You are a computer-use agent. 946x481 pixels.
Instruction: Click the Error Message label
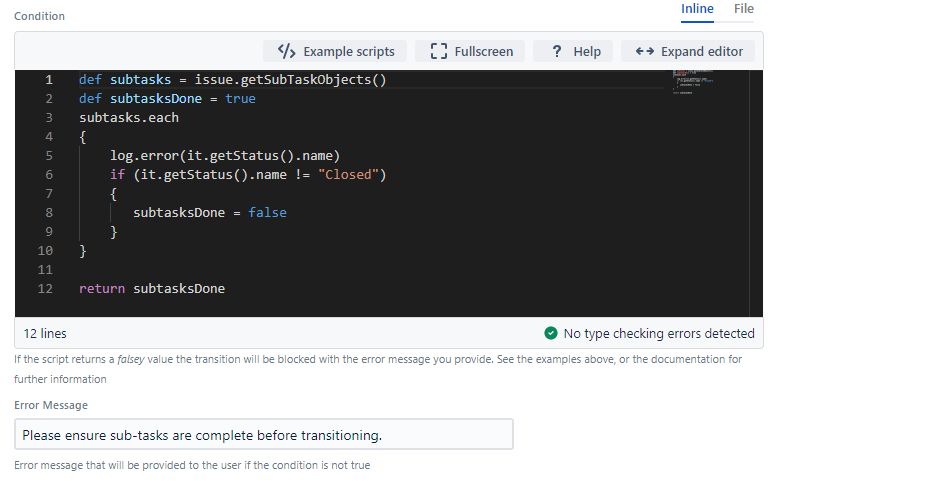51,405
